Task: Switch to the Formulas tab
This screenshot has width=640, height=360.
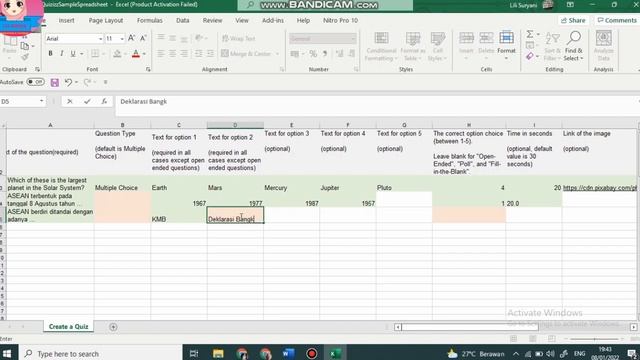Action: tap(149, 20)
